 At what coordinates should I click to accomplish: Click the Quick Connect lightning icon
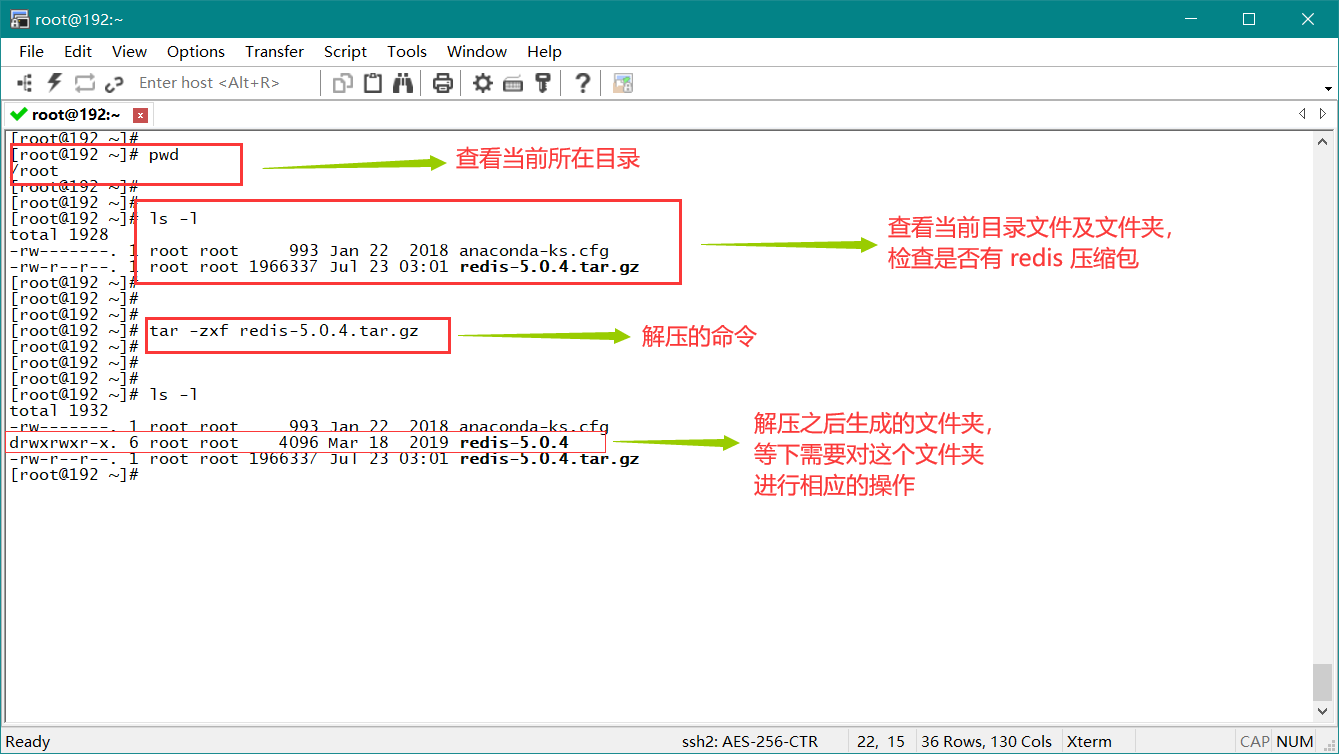tap(55, 83)
